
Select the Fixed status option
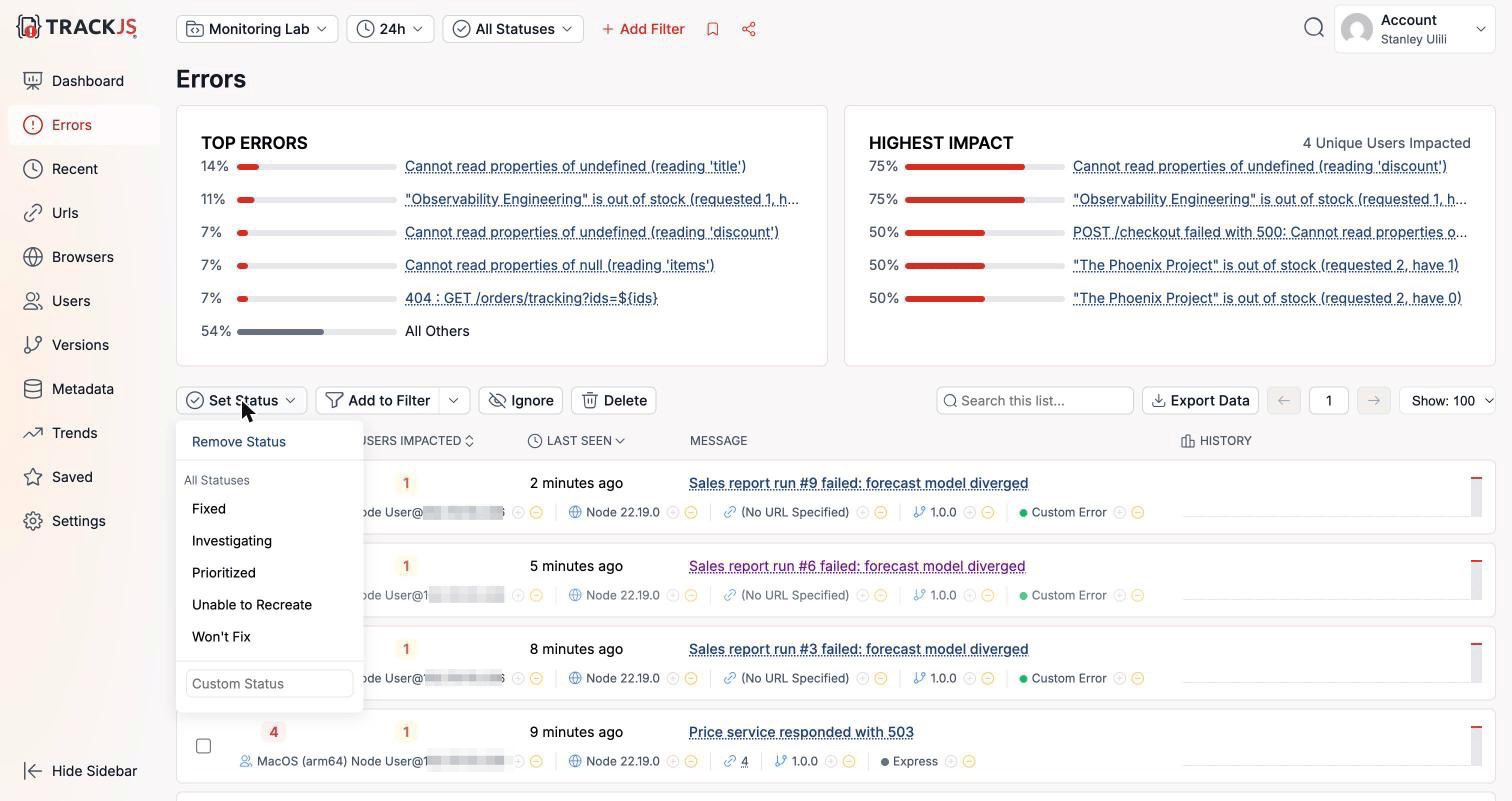209,509
